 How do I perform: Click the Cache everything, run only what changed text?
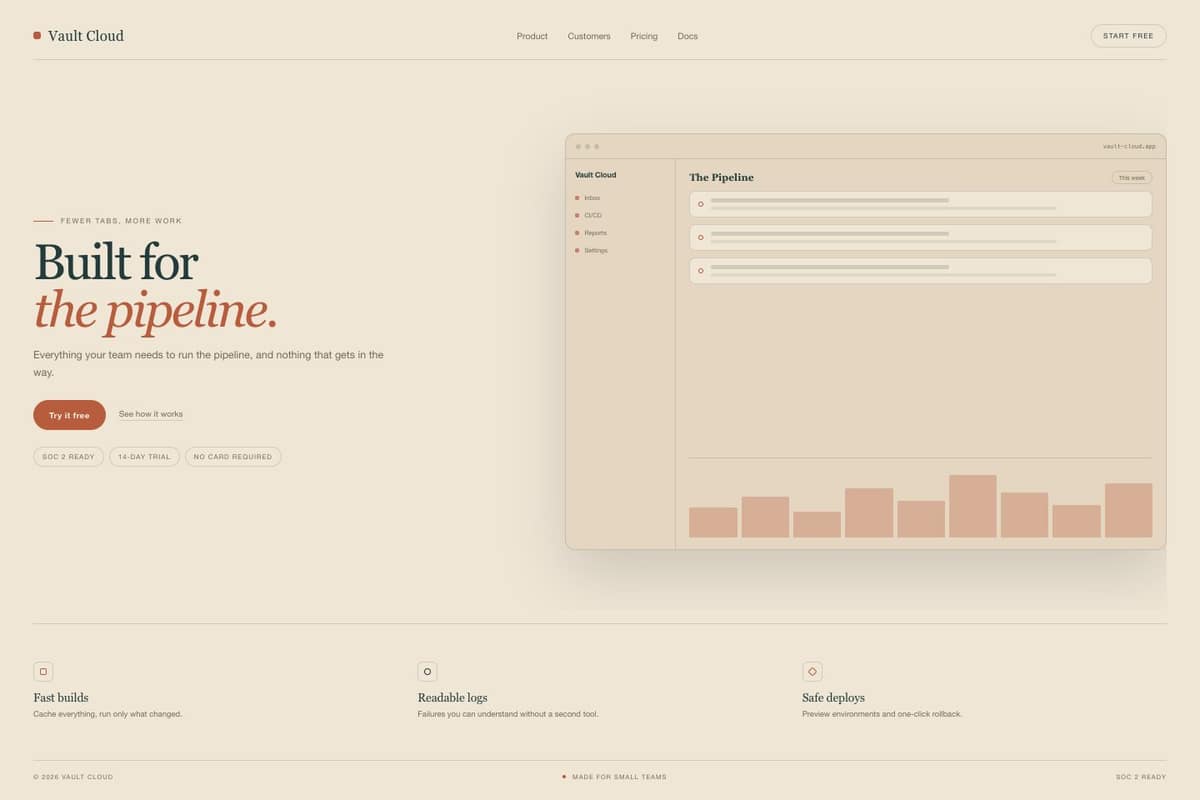pos(107,714)
